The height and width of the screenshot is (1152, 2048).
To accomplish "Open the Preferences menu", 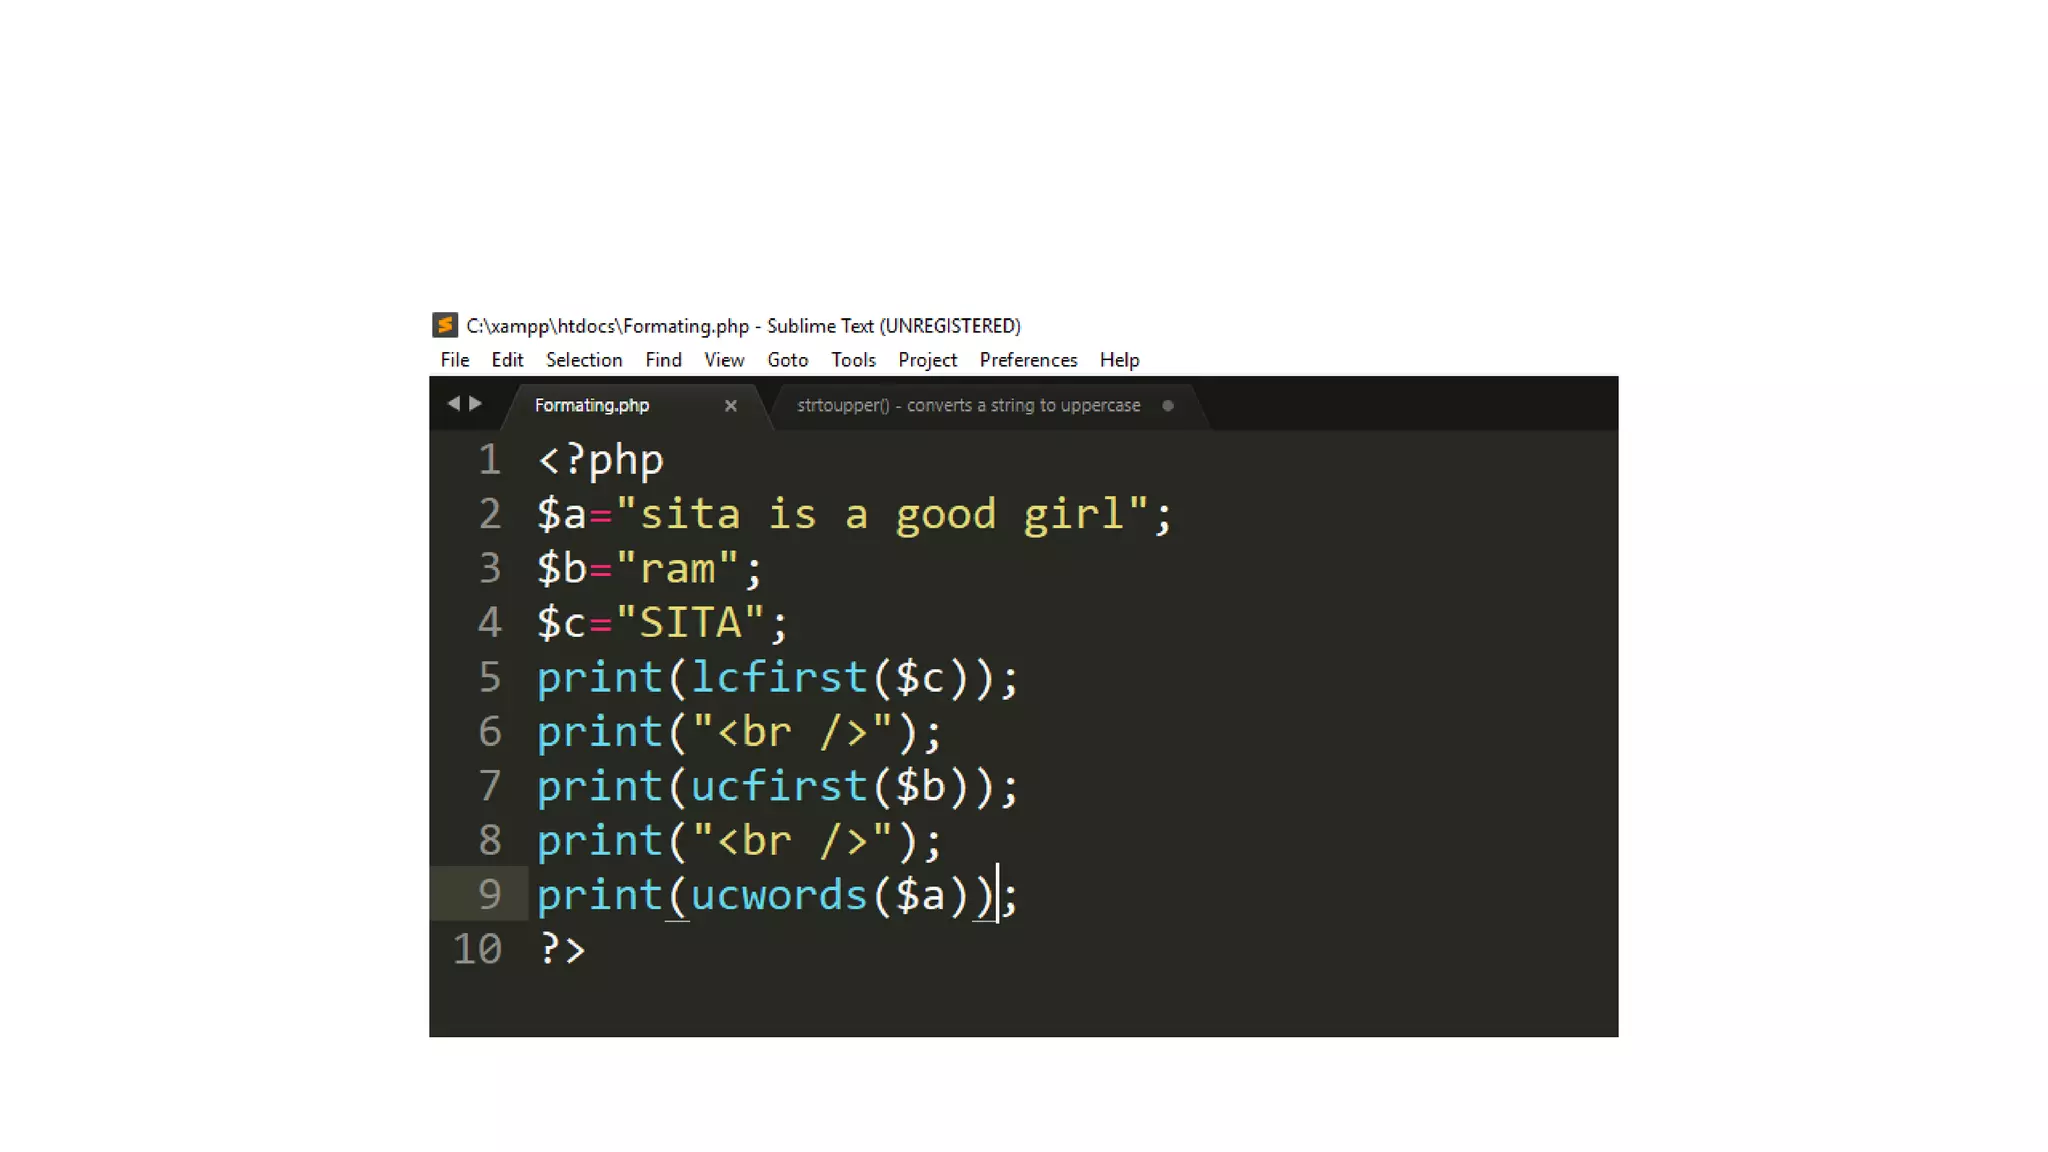I will (x=1028, y=360).
